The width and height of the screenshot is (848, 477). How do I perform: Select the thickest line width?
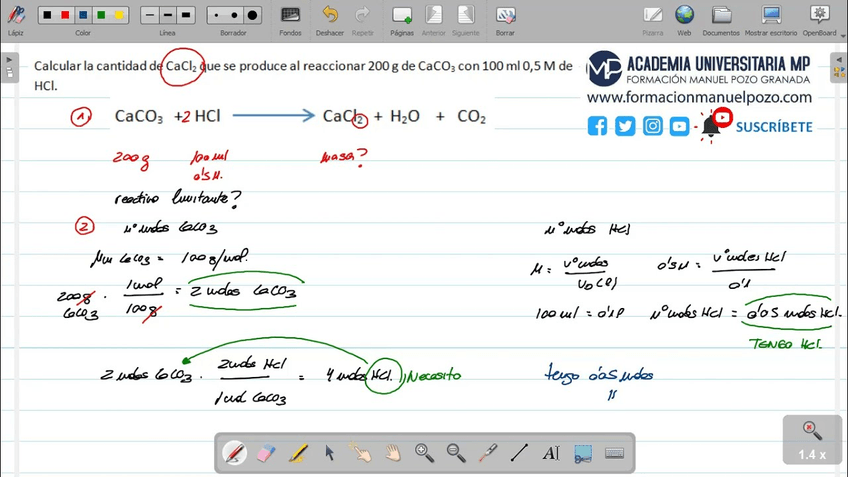[x=185, y=15]
